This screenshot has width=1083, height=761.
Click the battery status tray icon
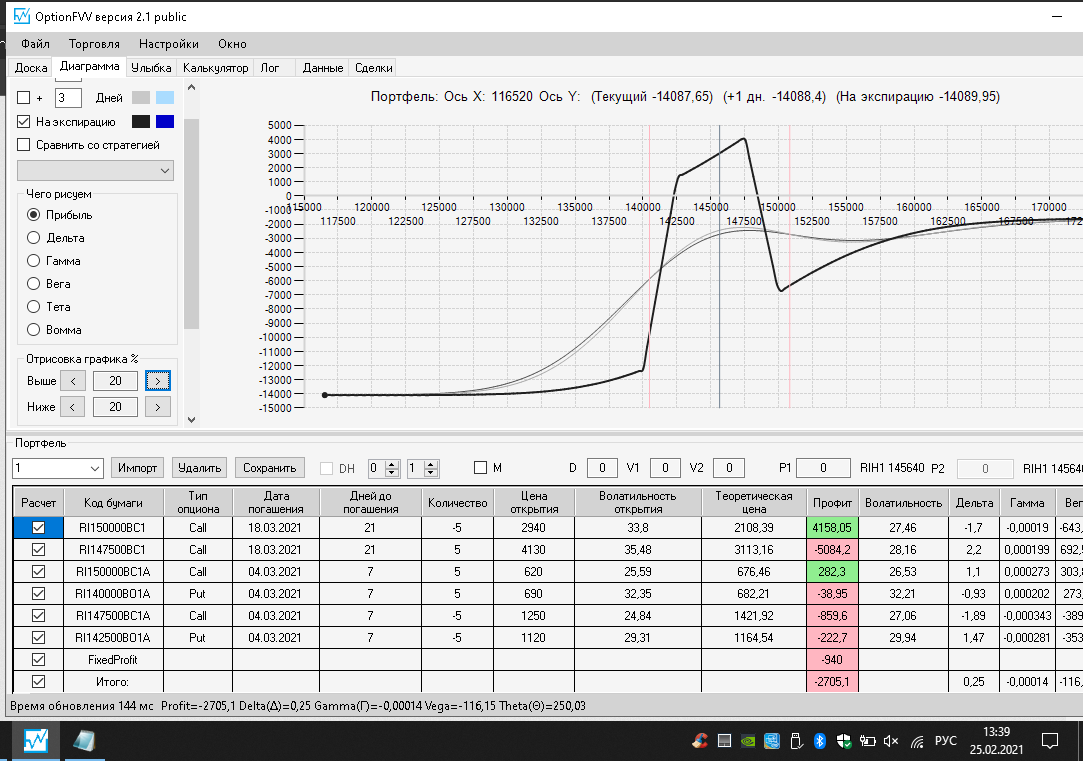click(x=868, y=741)
